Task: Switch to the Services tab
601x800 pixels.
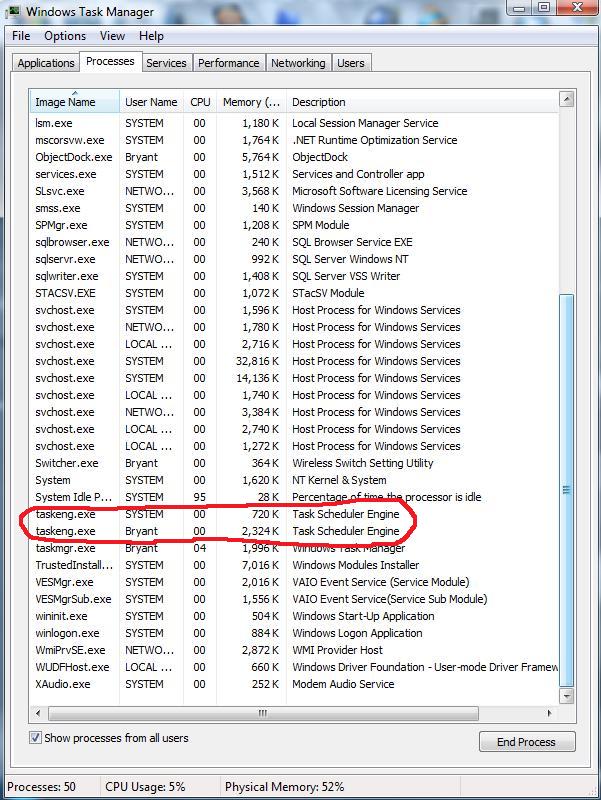Action: [166, 63]
